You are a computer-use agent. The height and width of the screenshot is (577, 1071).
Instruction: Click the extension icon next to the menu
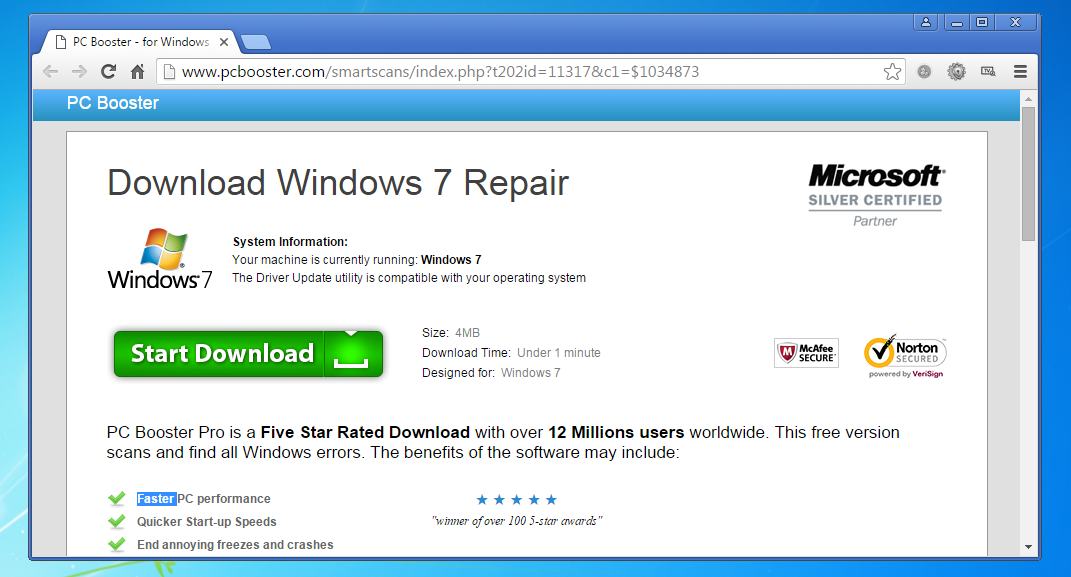pyautogui.click(x=988, y=71)
